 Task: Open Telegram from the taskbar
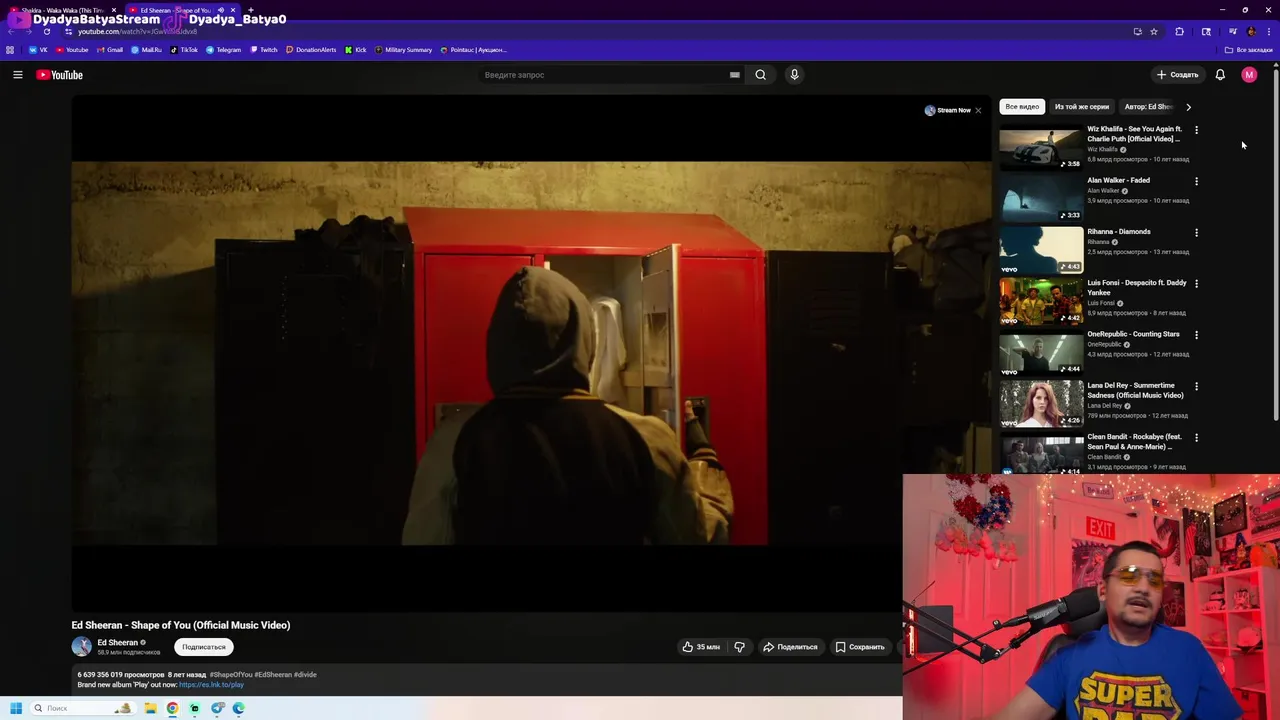coord(217,708)
